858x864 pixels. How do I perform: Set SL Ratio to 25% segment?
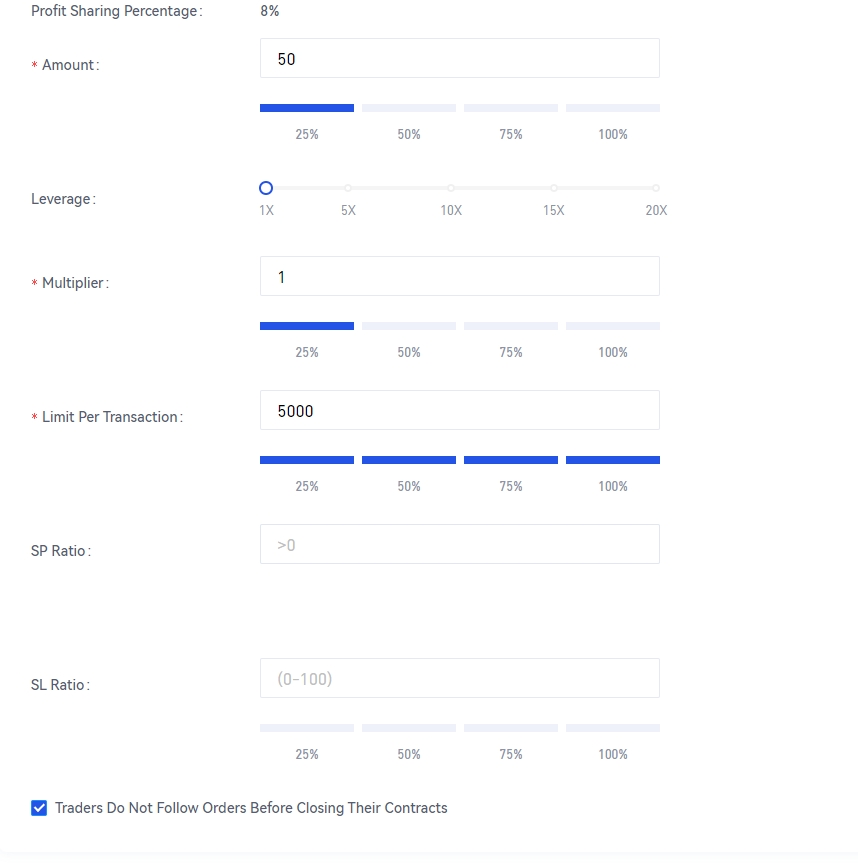(x=307, y=728)
